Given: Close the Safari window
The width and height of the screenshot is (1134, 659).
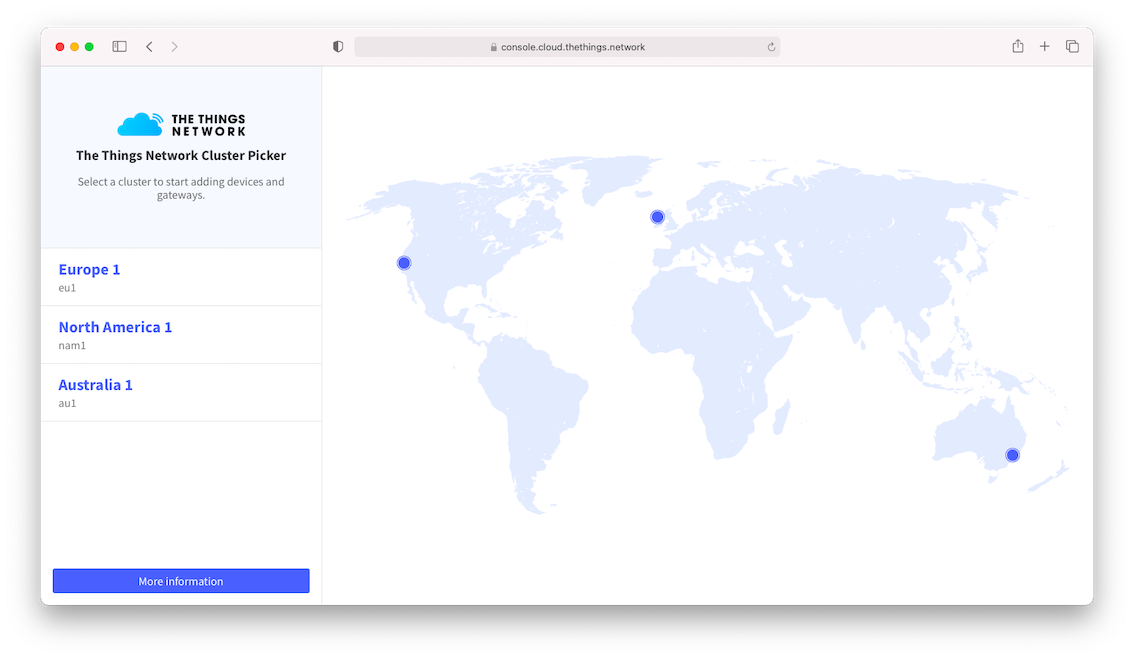Looking at the screenshot, I should [x=60, y=47].
